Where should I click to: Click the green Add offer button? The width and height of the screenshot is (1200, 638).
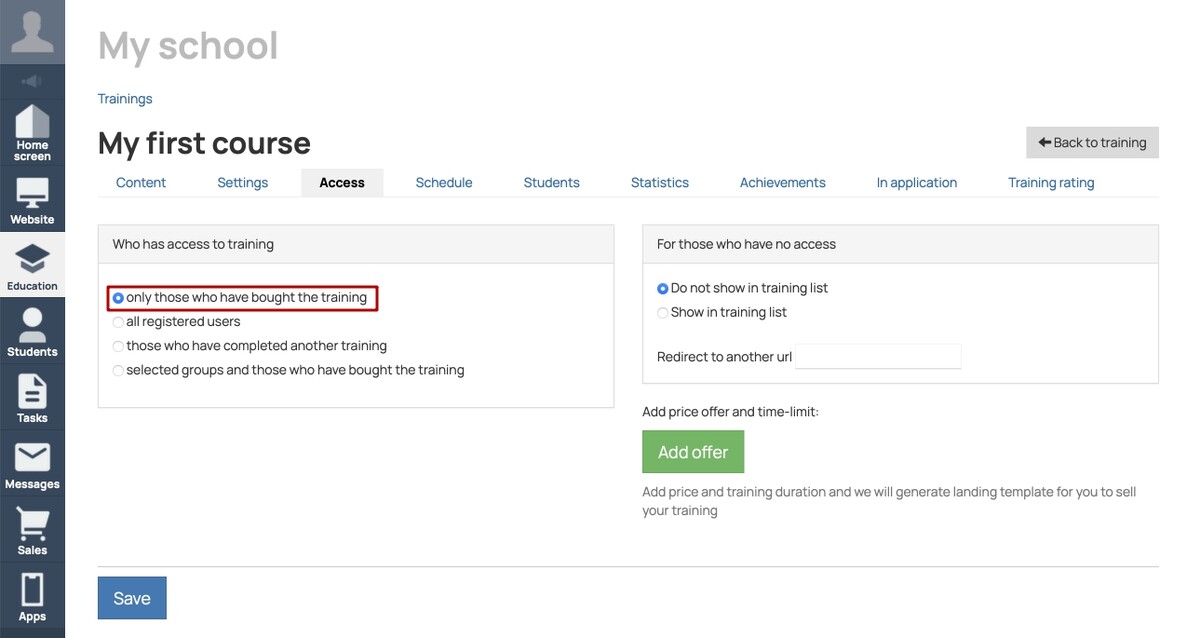point(693,452)
